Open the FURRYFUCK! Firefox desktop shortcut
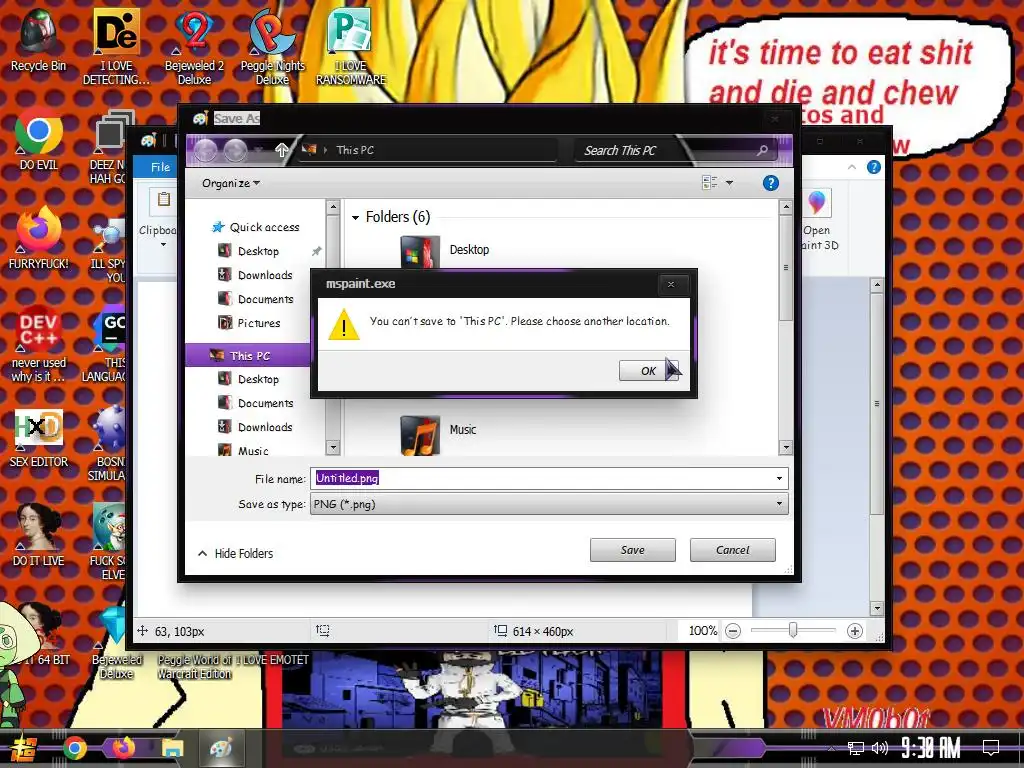The image size is (1024, 768). [39, 238]
